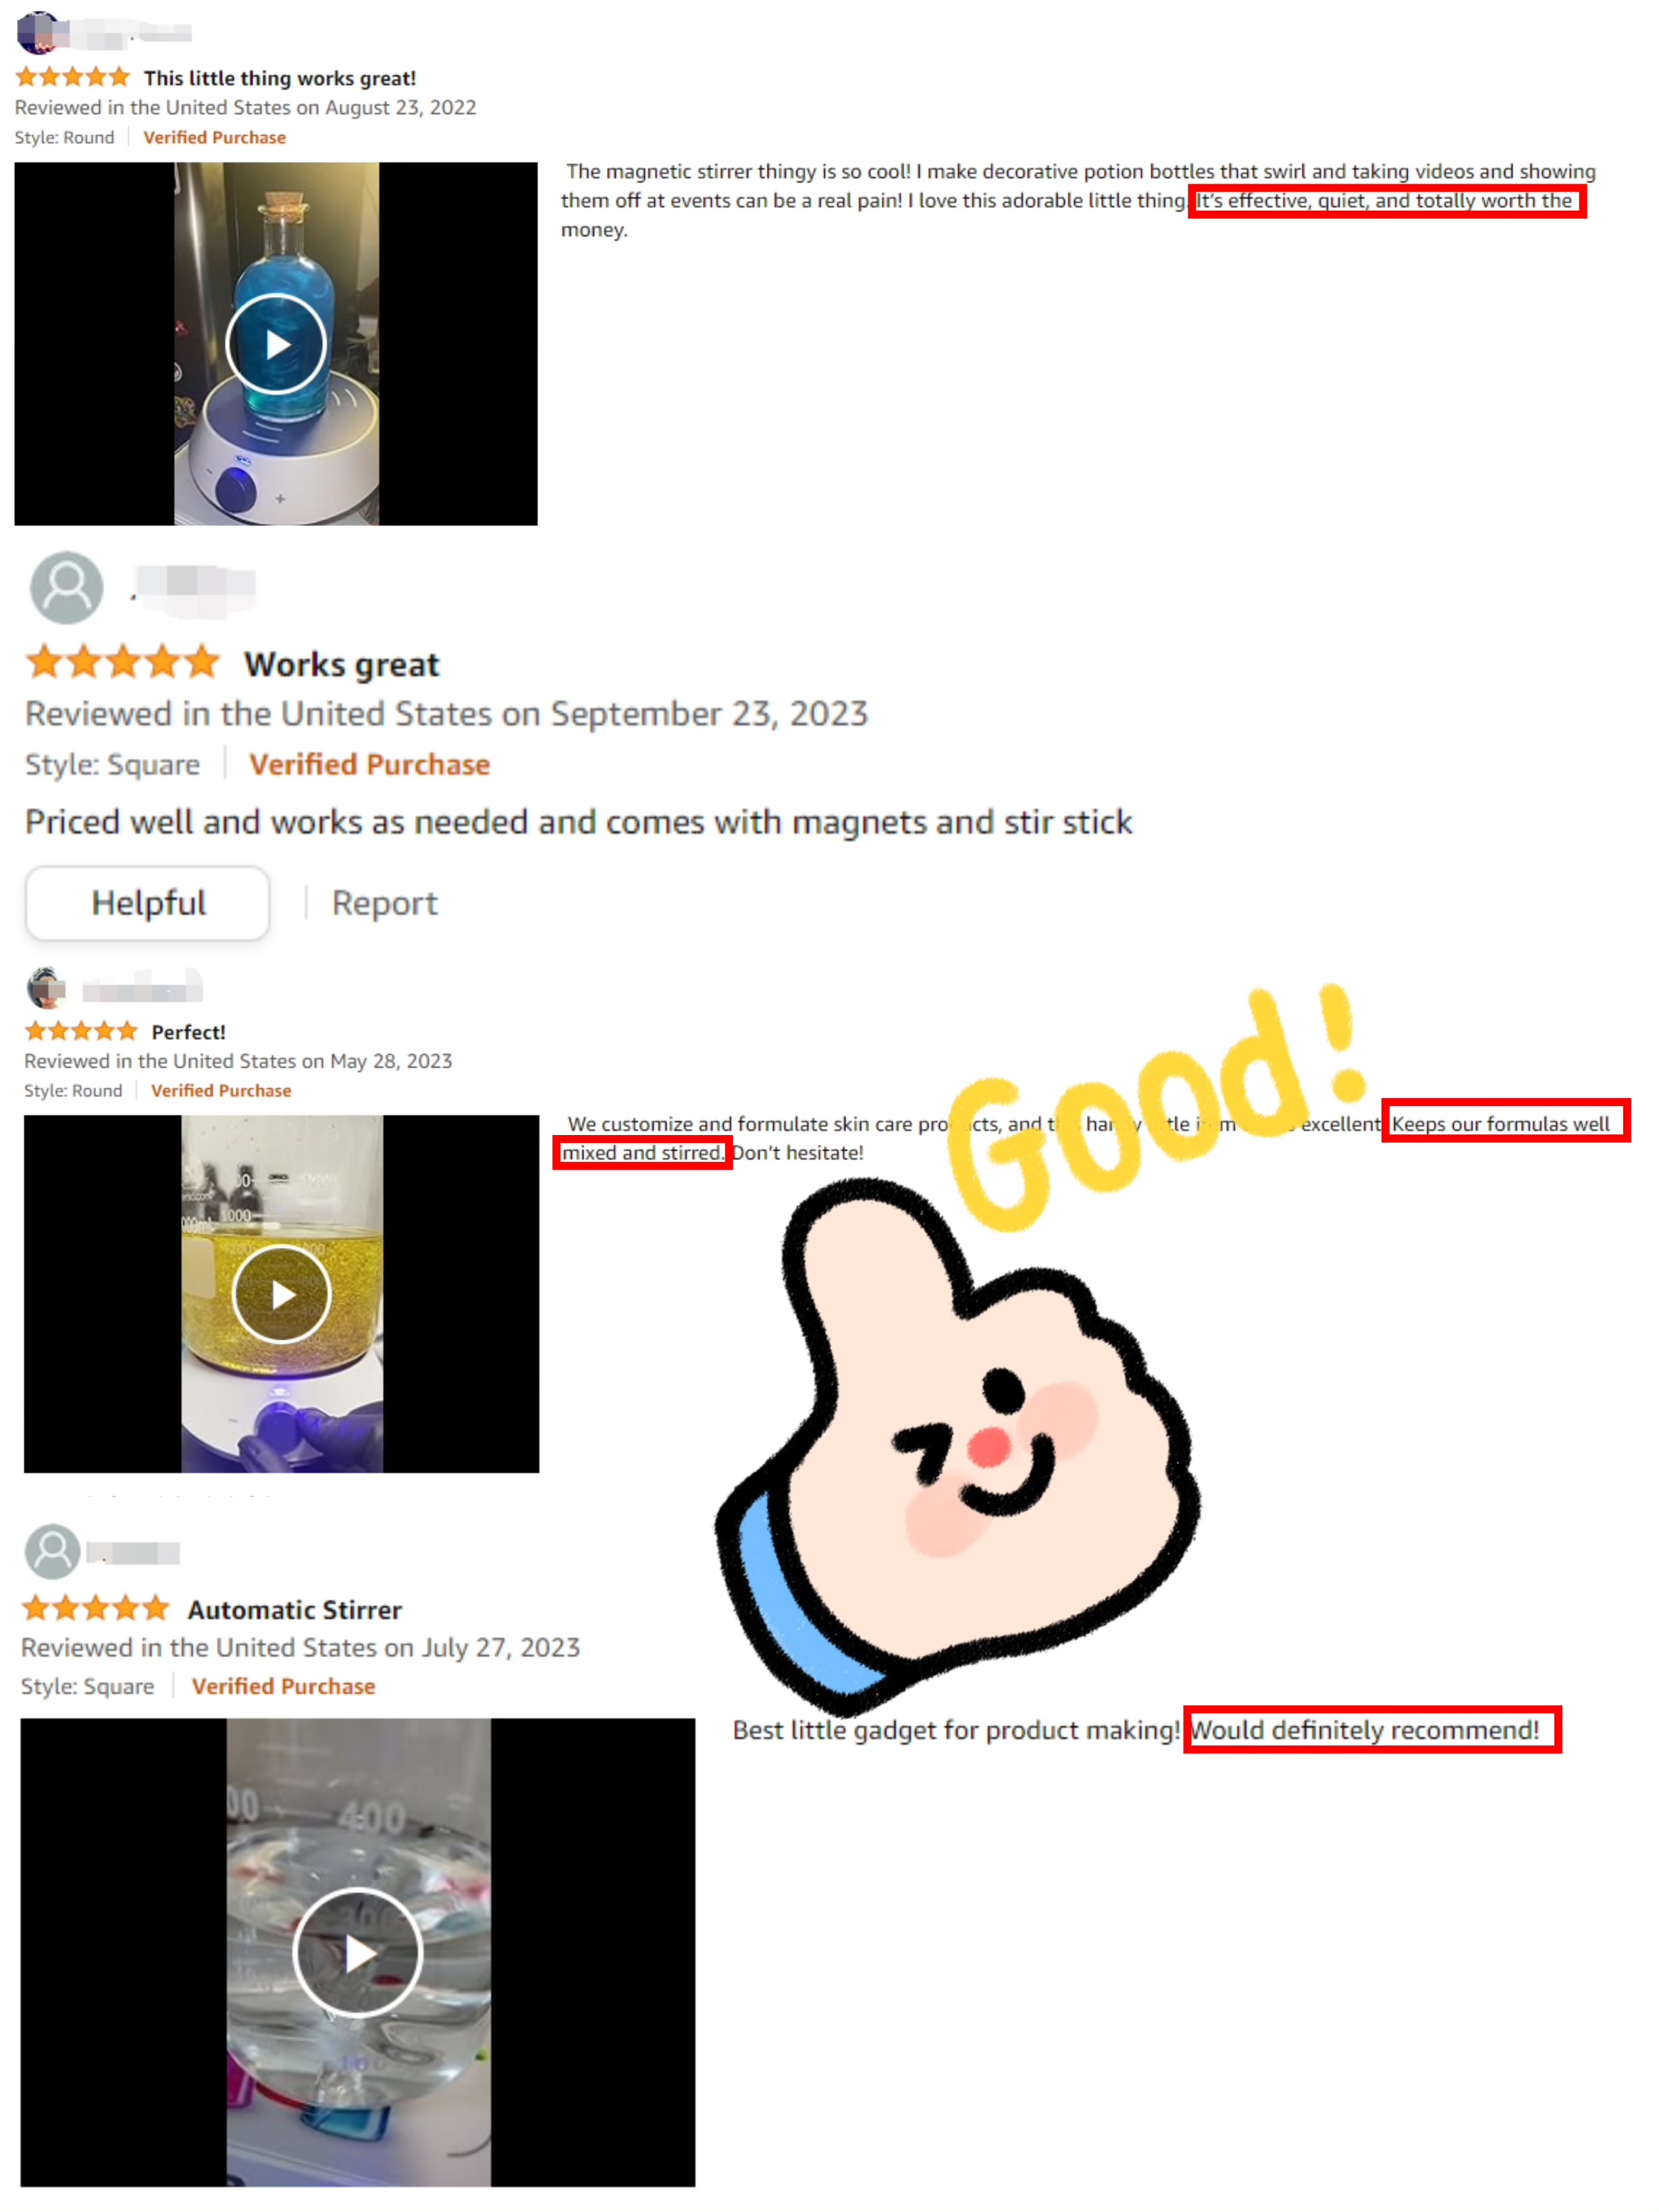The height and width of the screenshot is (2212, 1659).
Task: Click the Helpful button
Action: pos(148,903)
